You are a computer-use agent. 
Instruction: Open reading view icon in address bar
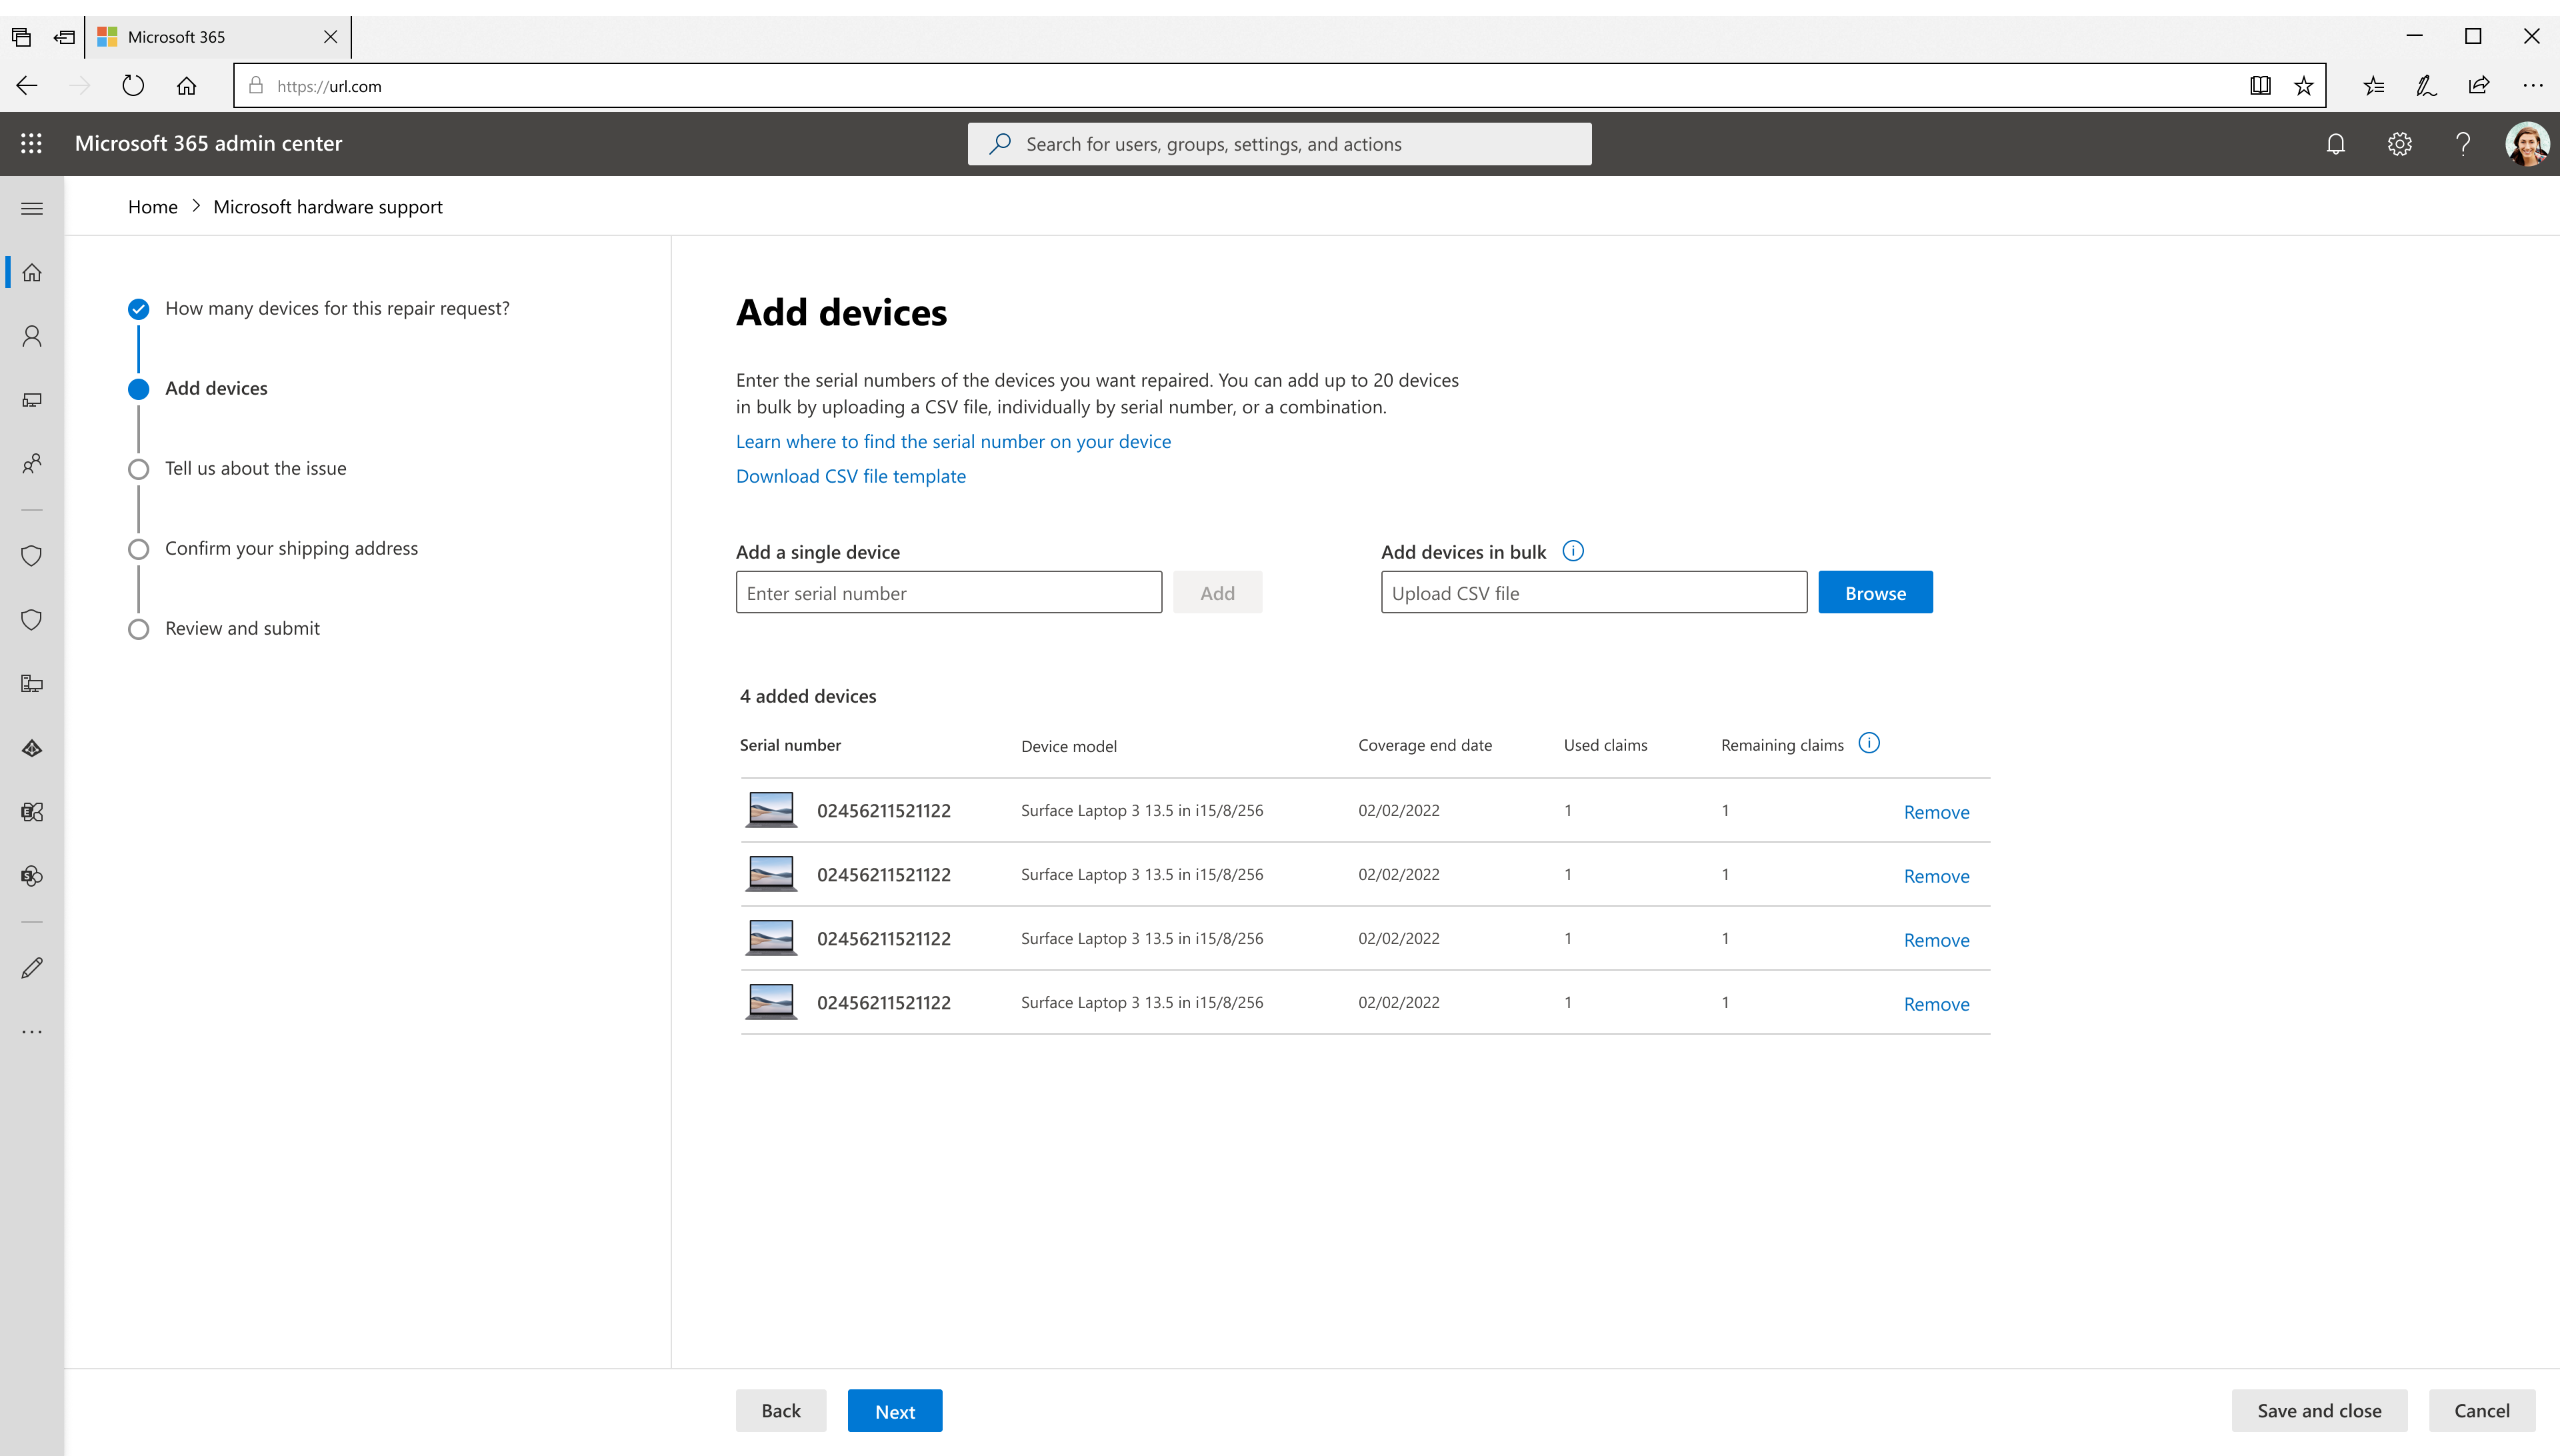point(2260,86)
